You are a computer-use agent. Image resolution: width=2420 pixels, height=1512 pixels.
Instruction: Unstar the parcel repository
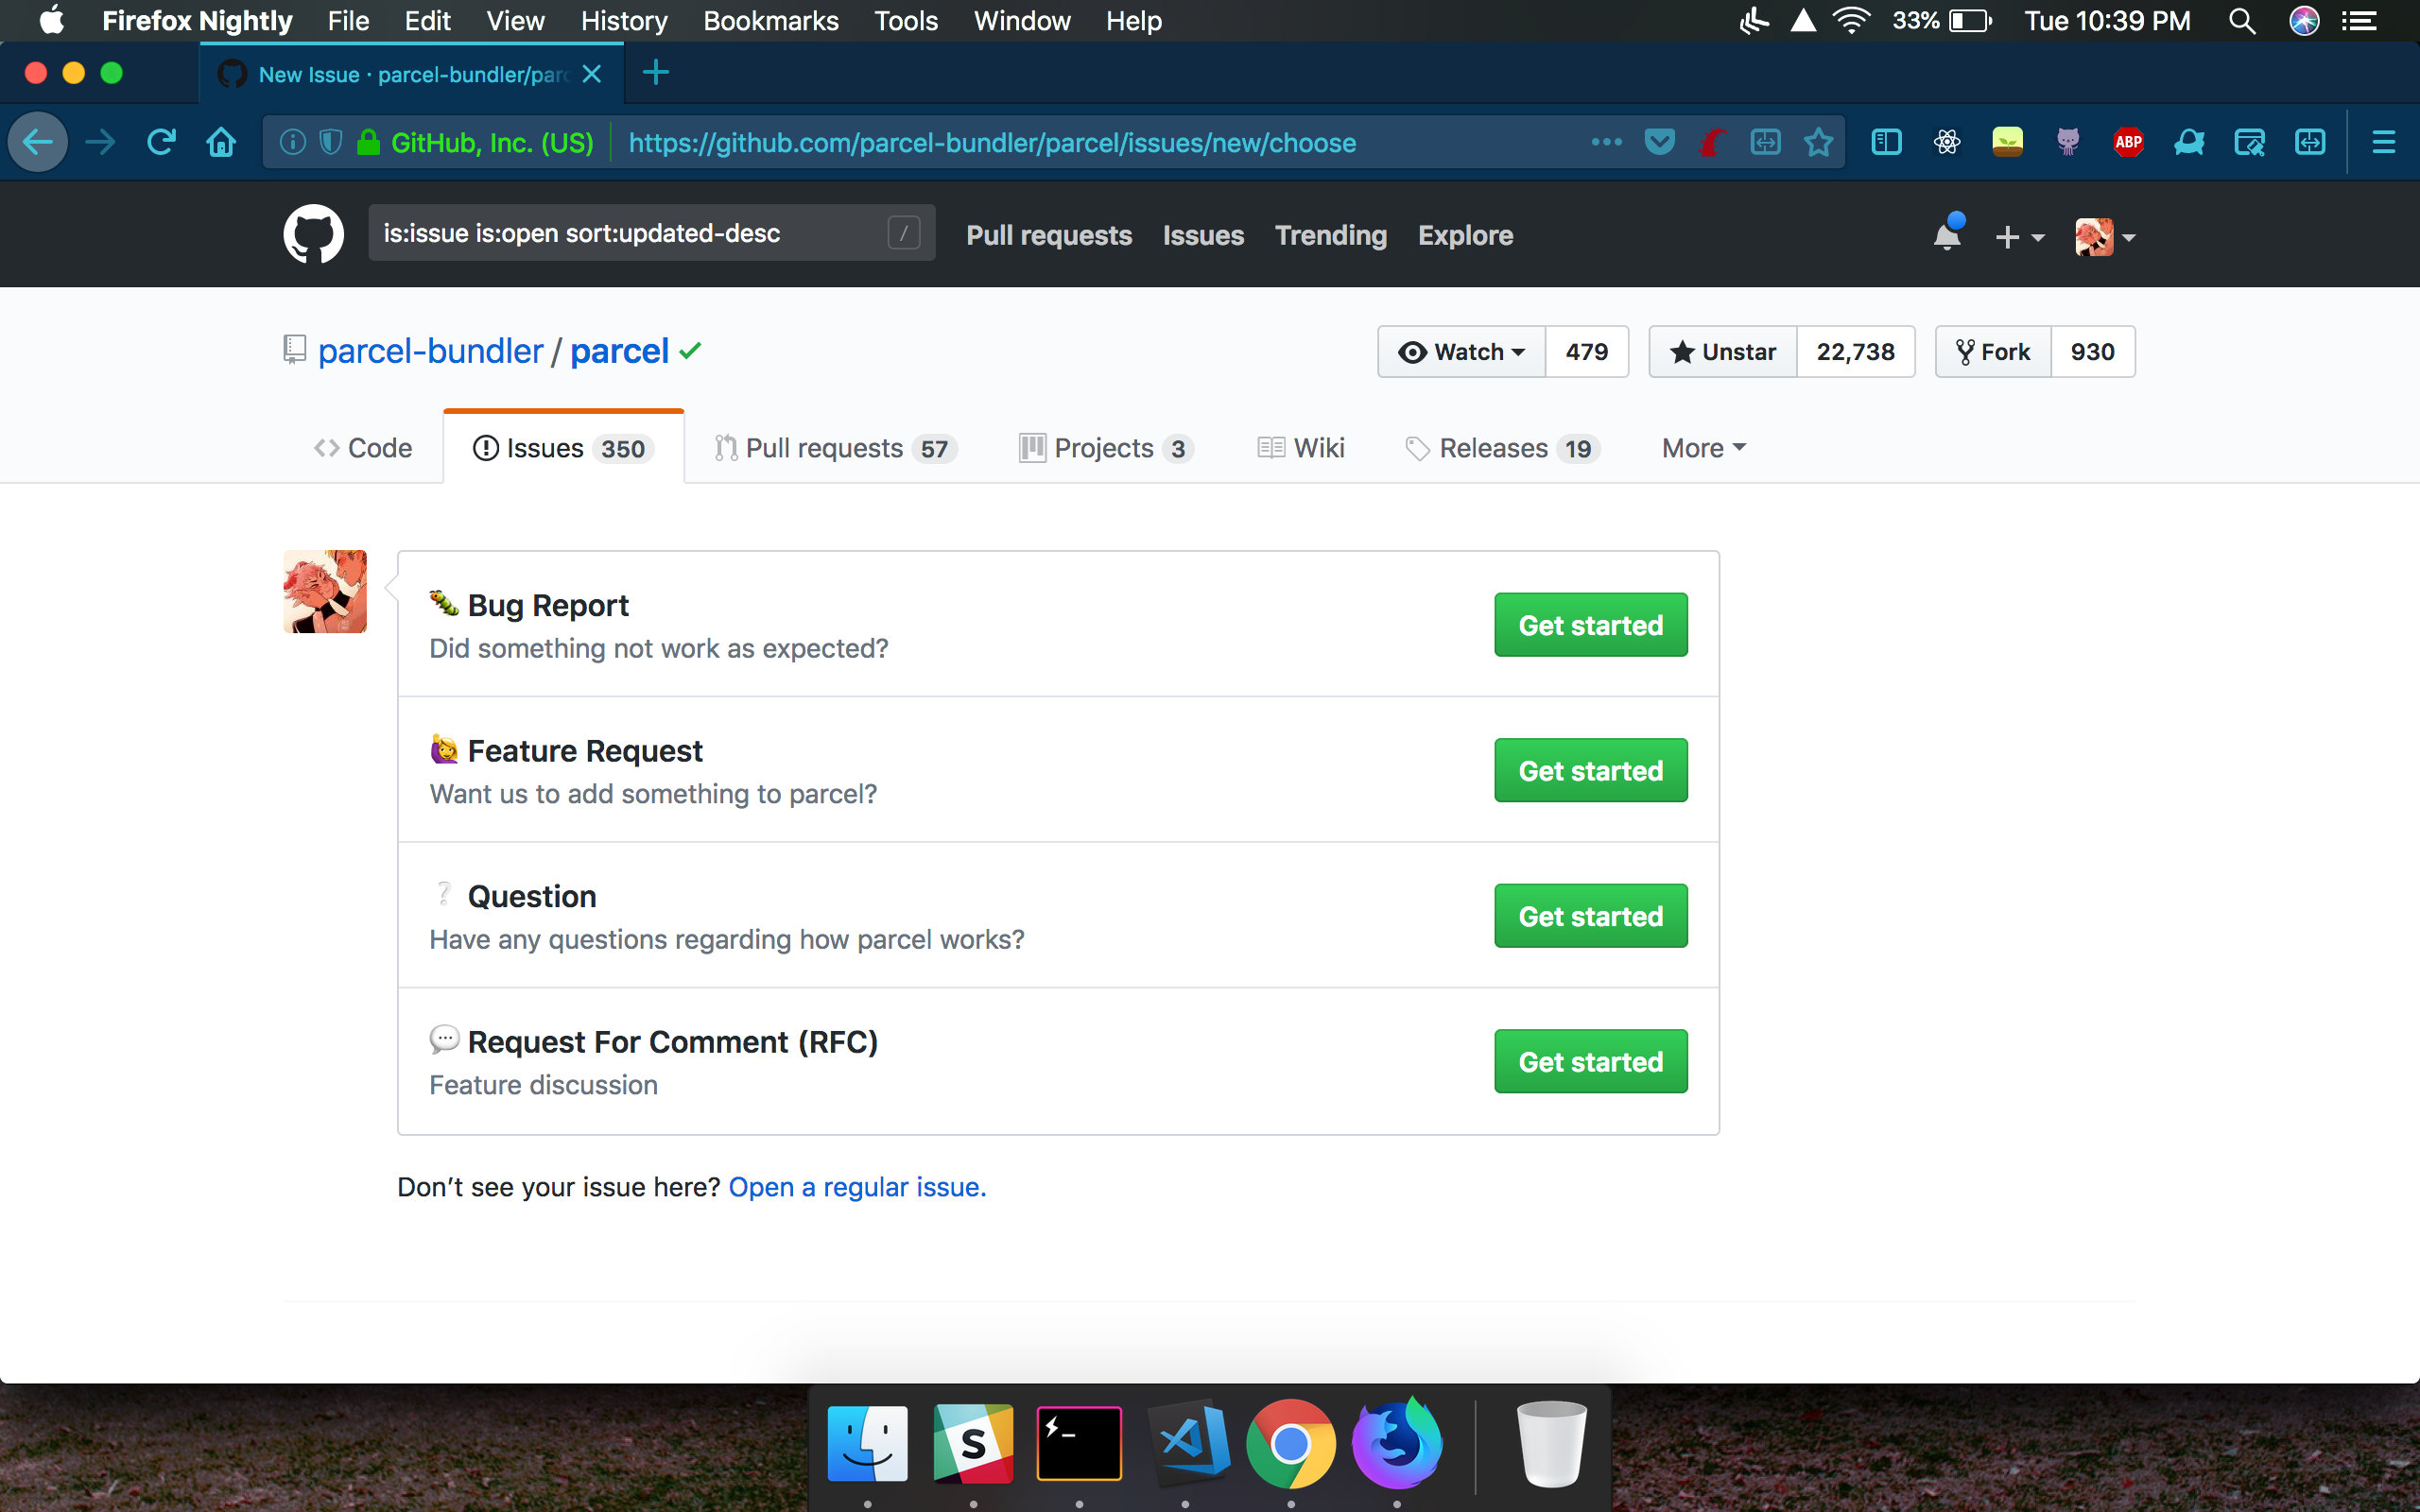tap(1721, 351)
